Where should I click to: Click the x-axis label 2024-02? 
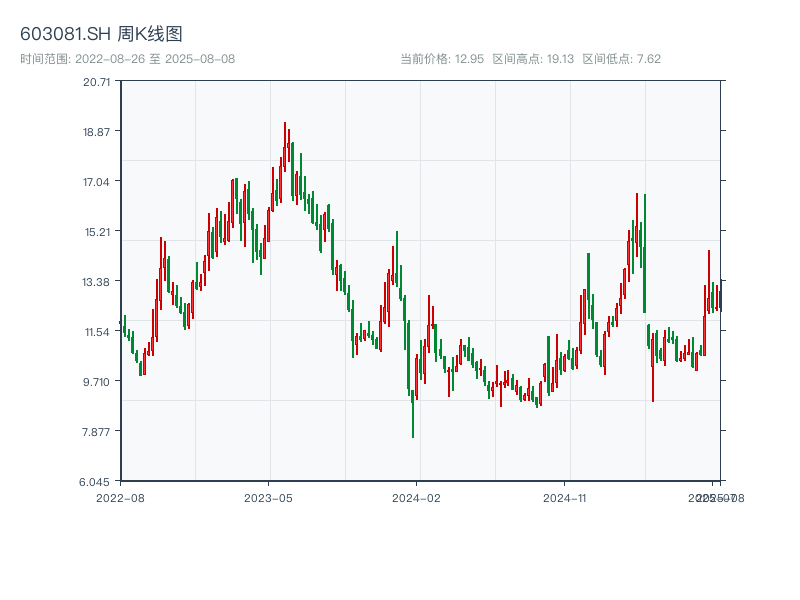(416, 498)
